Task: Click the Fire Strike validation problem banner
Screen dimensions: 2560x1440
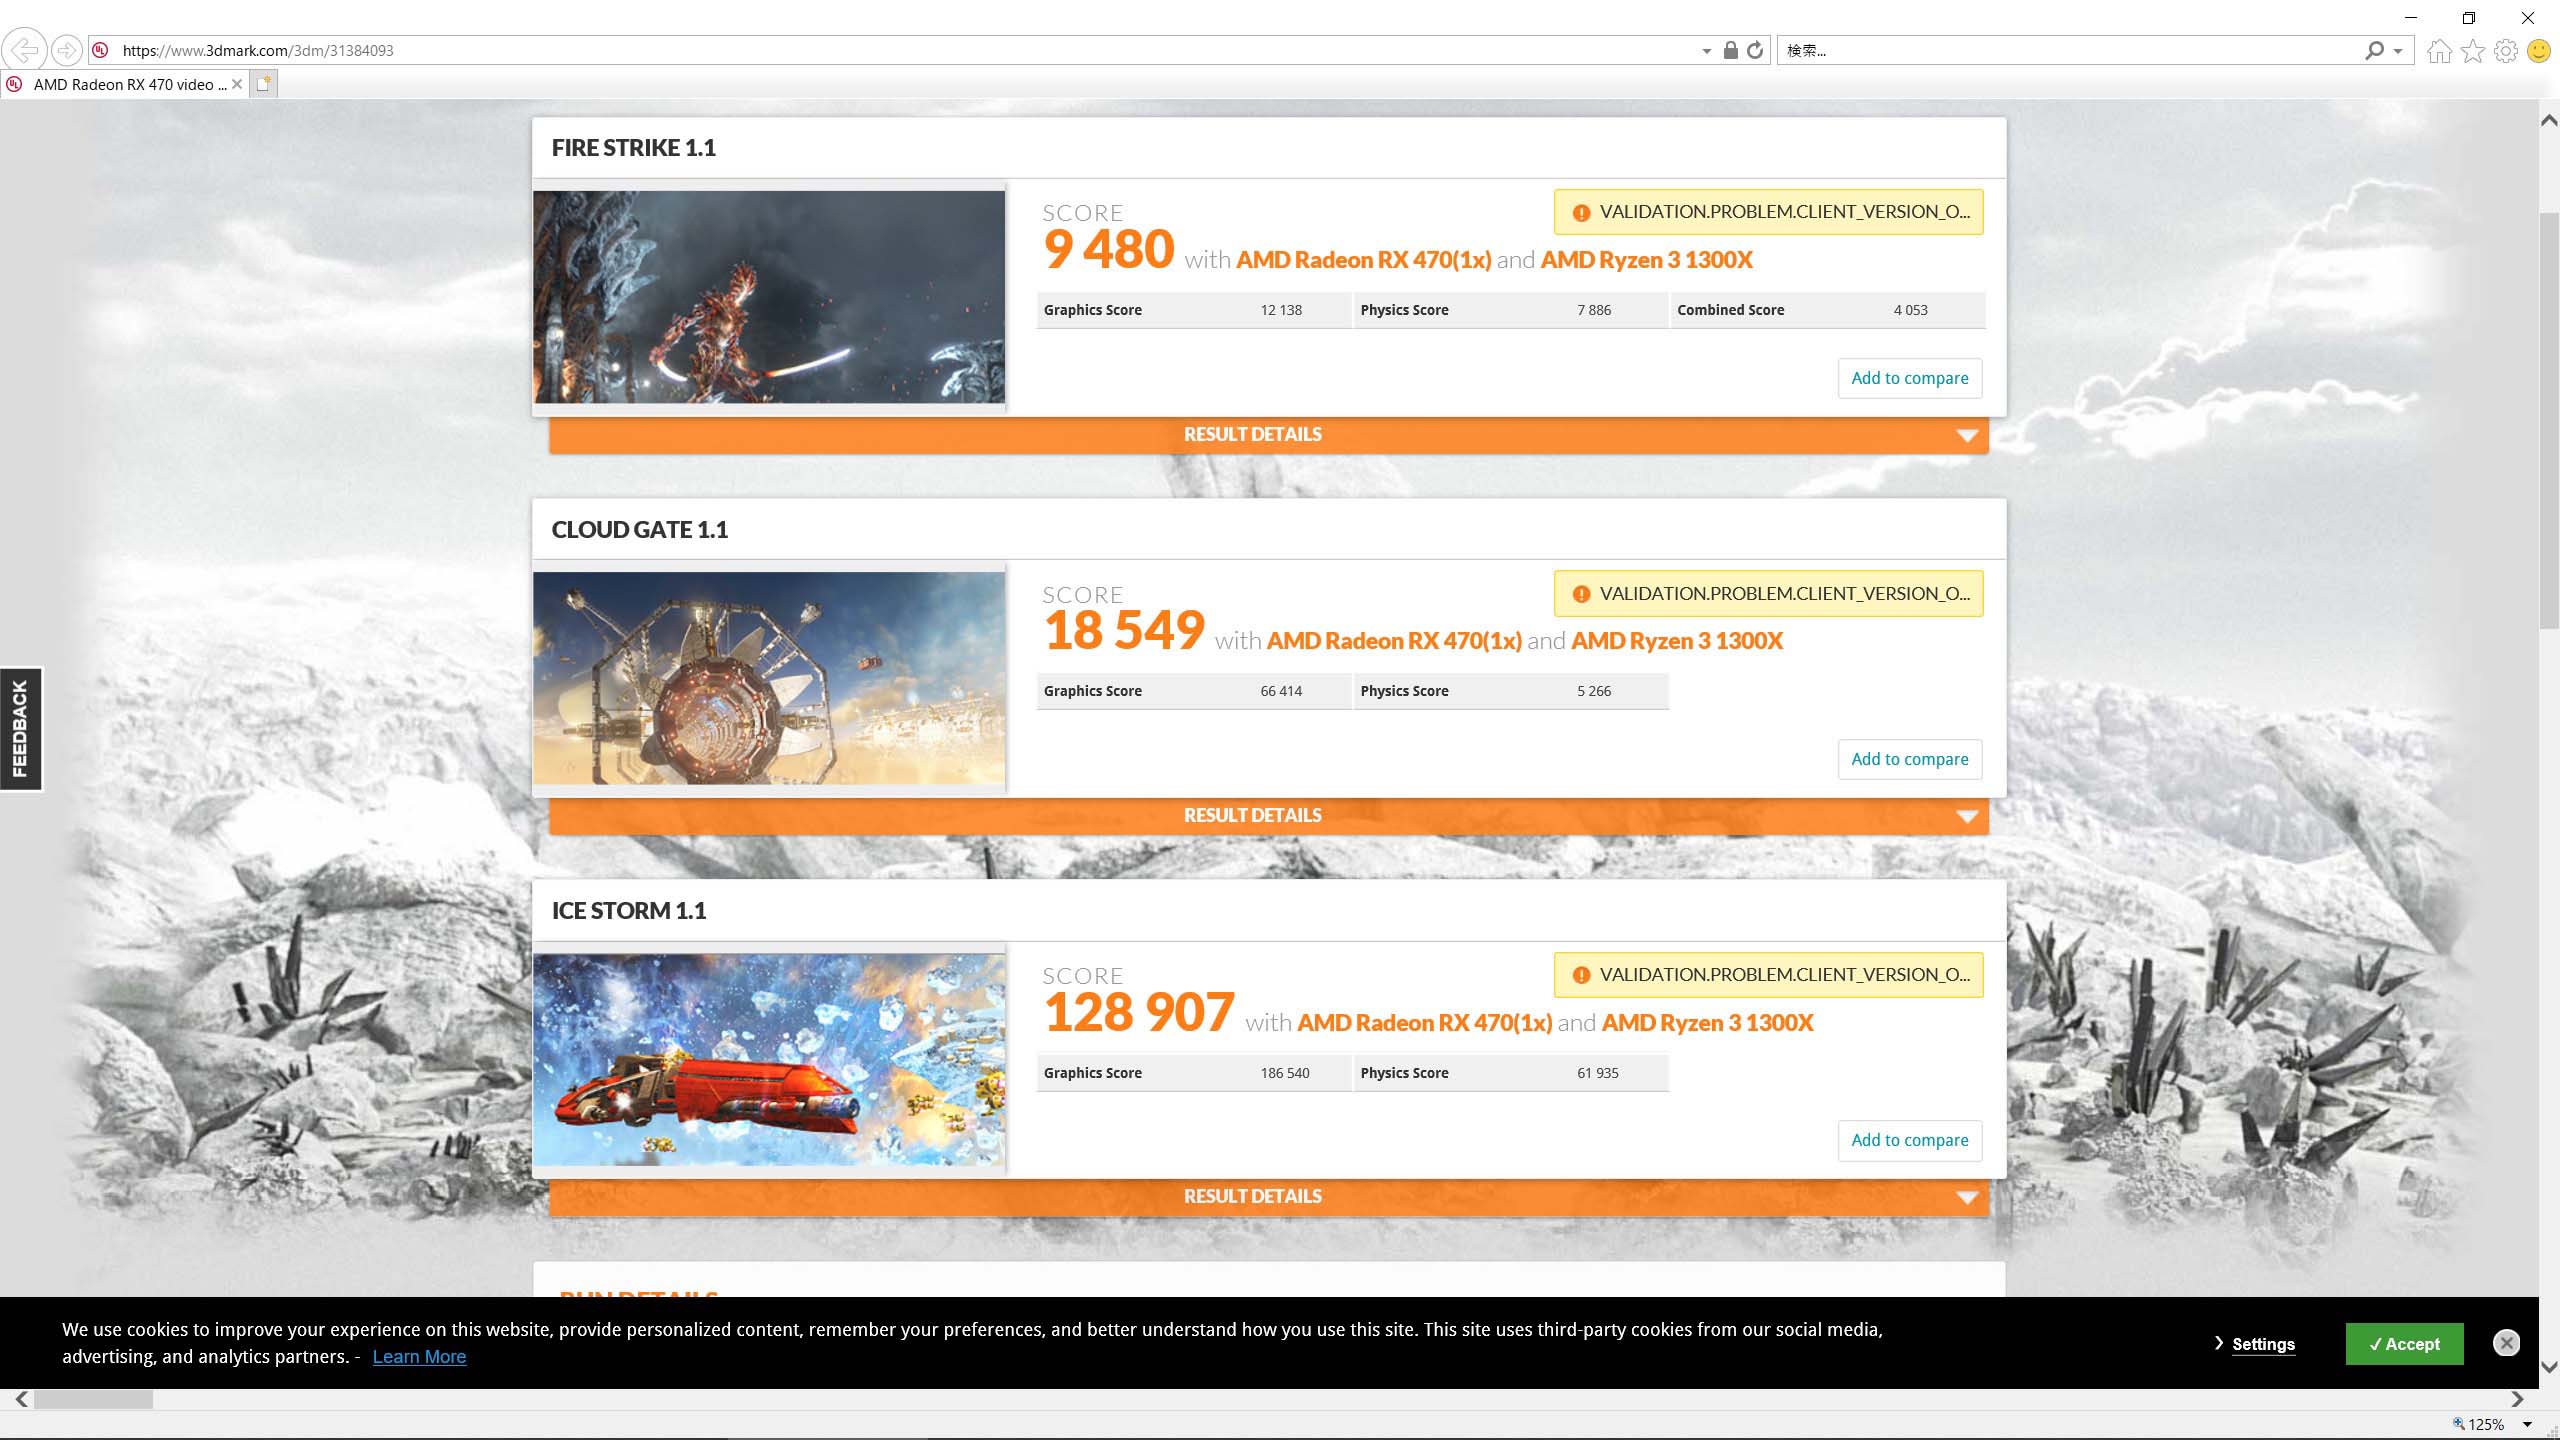Action: (x=1768, y=212)
